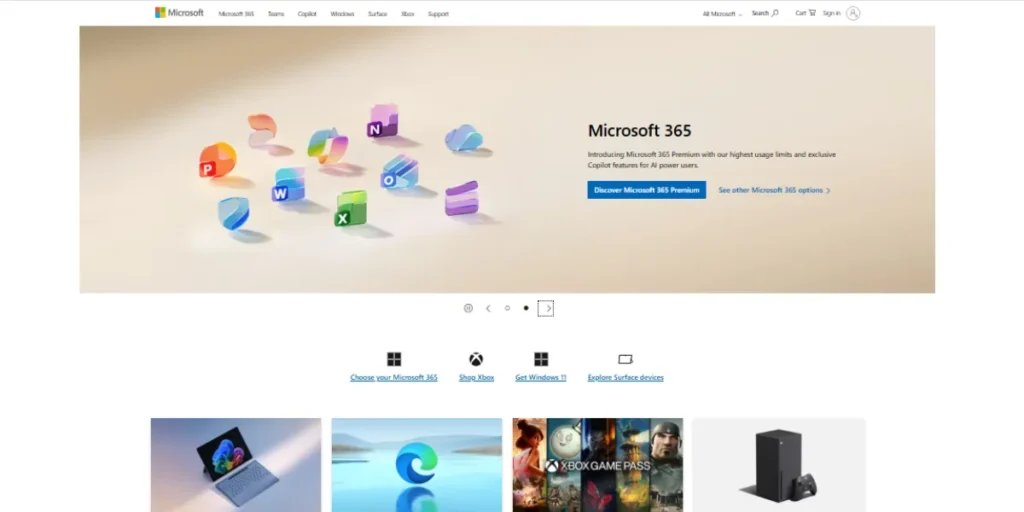Open the search magnifier icon
Screen dimensions: 1024x512
775,13
